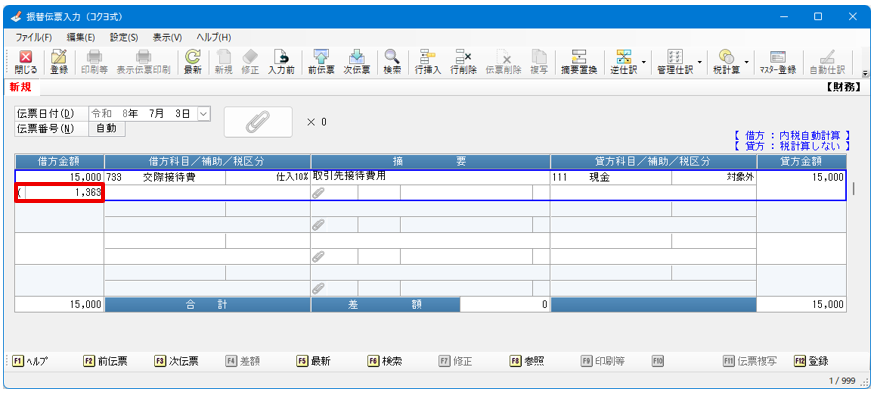Click the 新規 tab label
872x393 pixels.
point(21,87)
